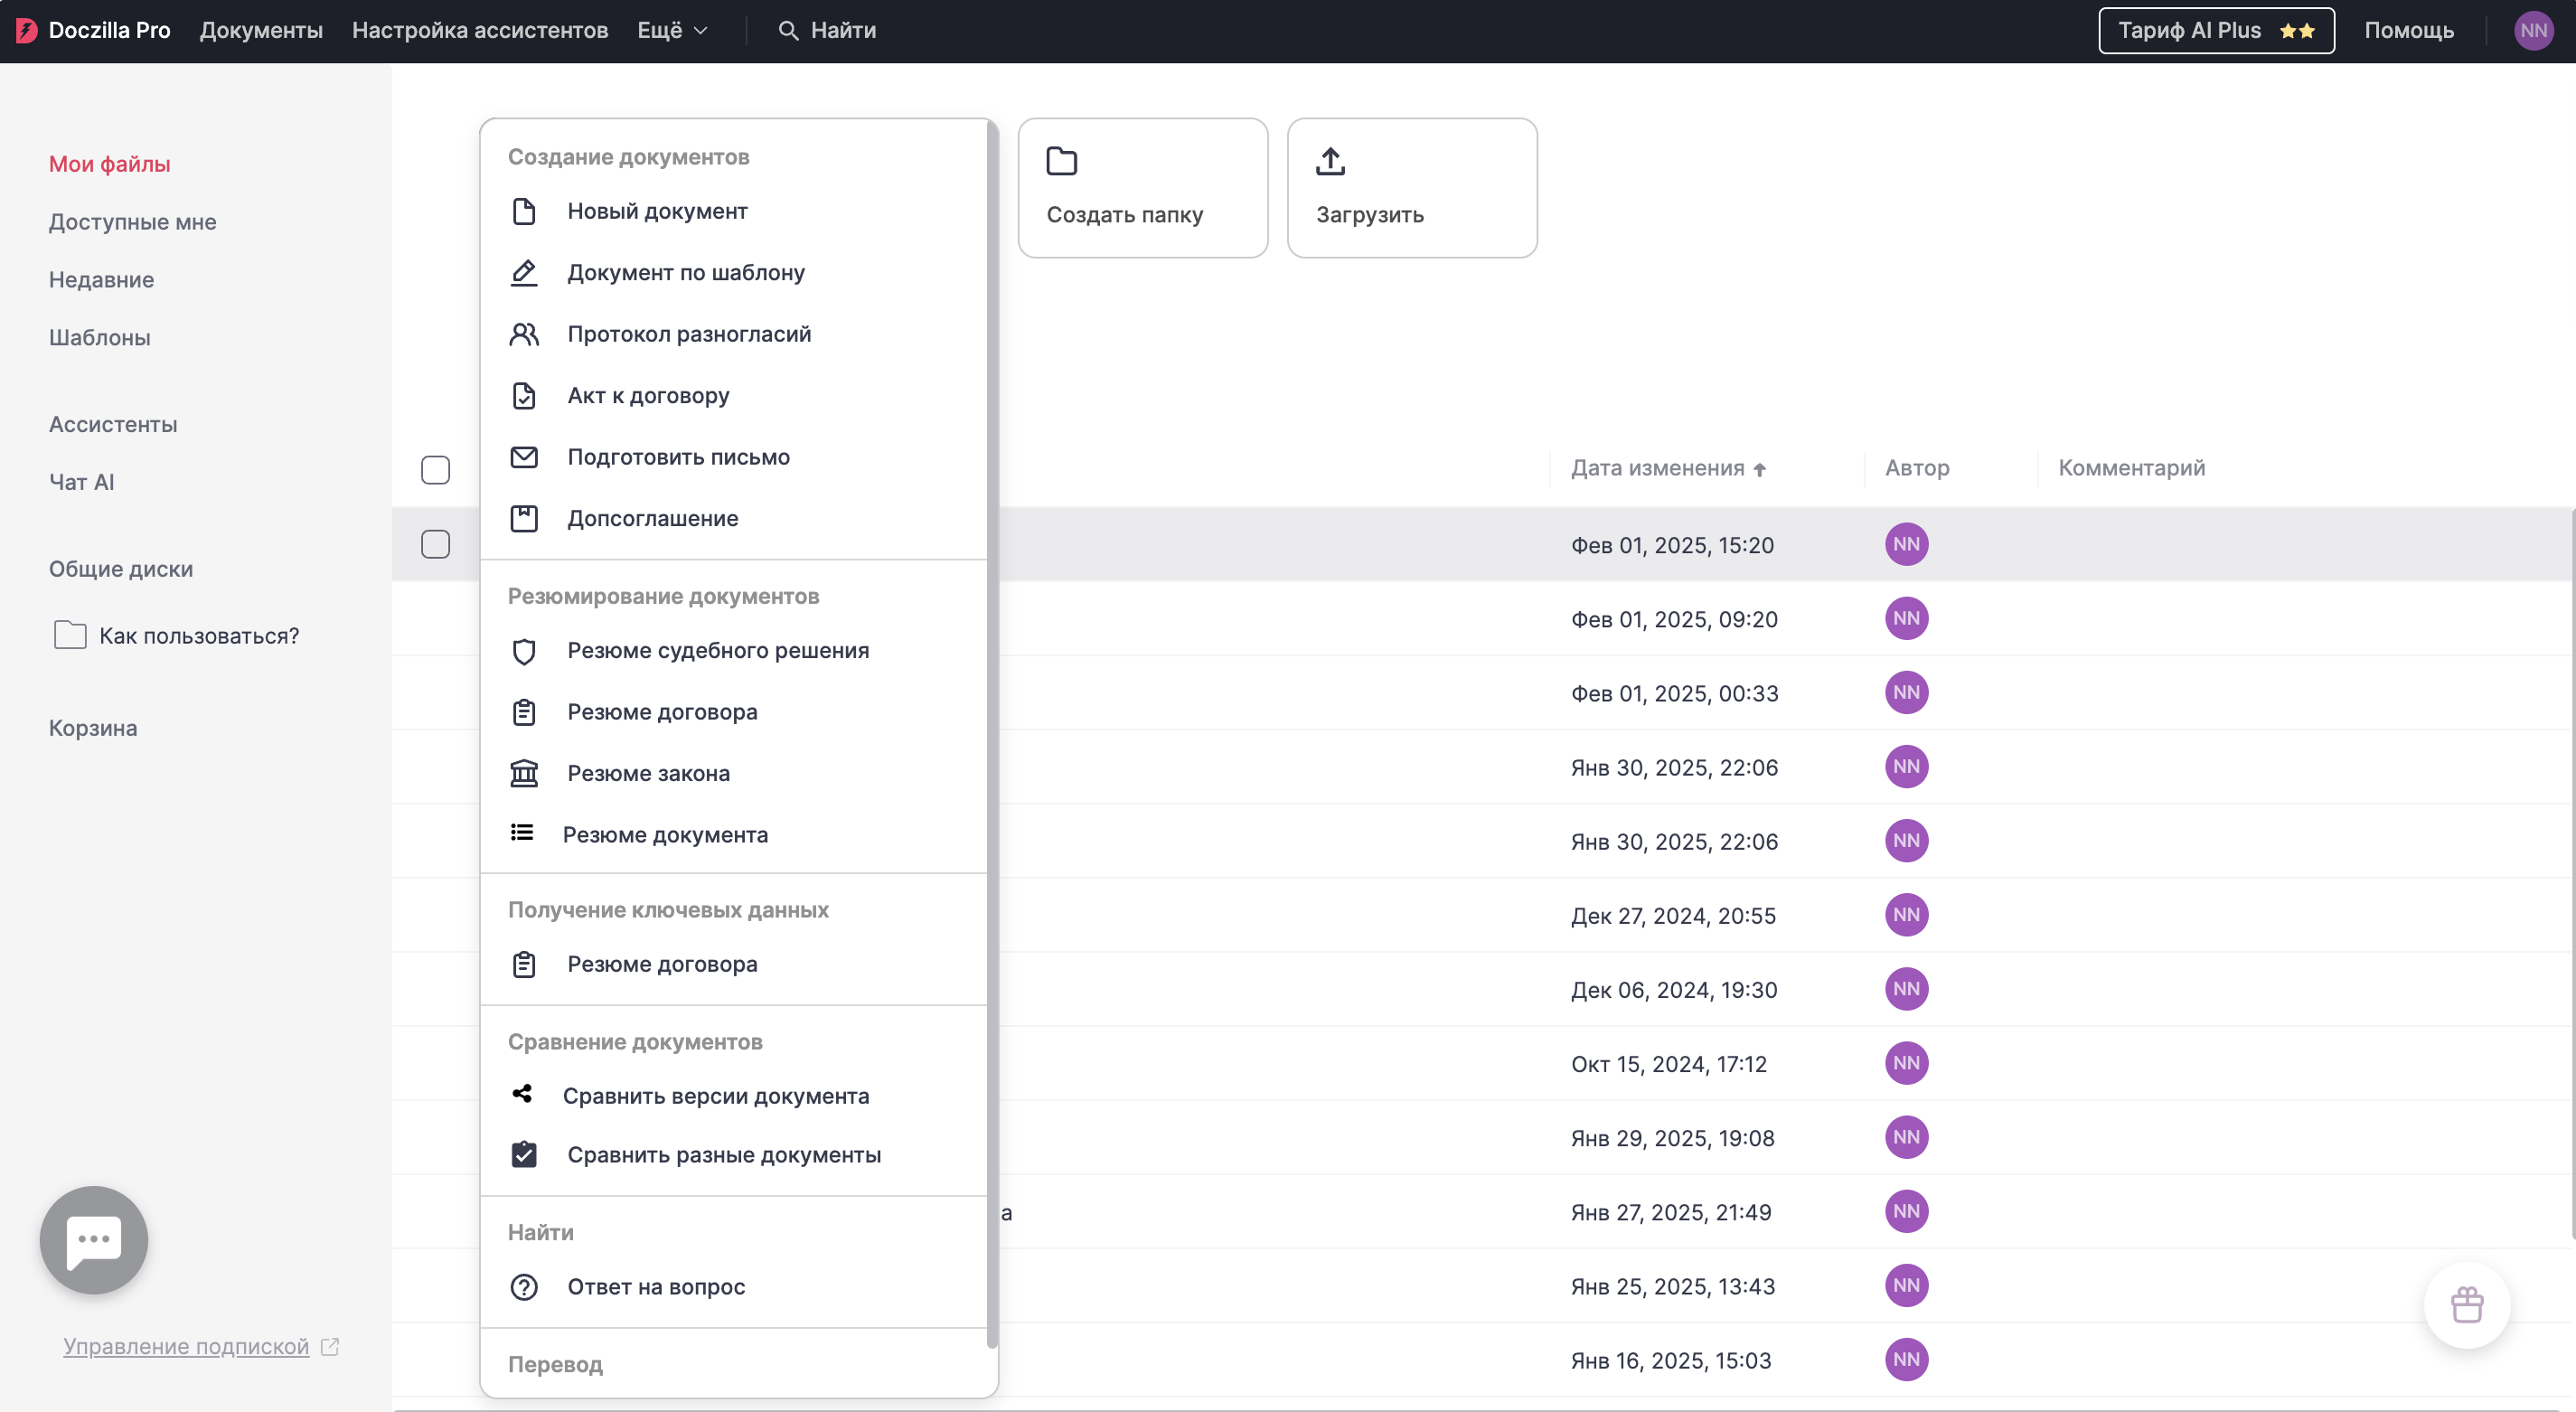Toggle the select-all checkbox in table header

(435, 470)
